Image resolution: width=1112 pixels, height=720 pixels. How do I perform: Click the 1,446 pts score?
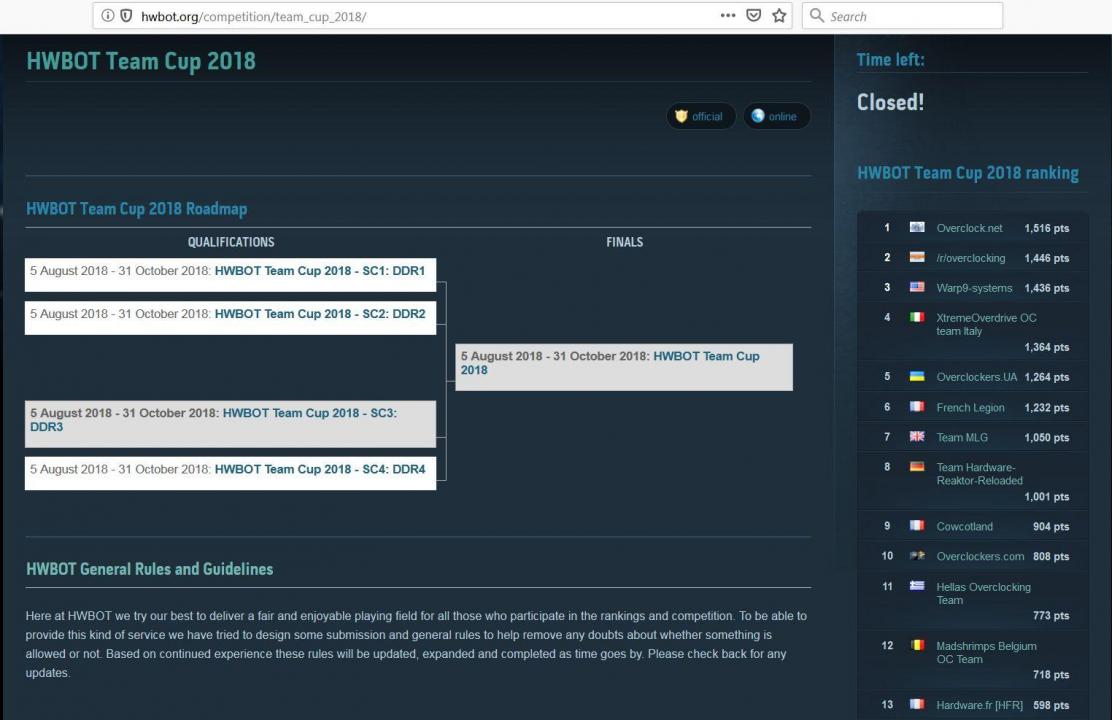(x=1047, y=258)
